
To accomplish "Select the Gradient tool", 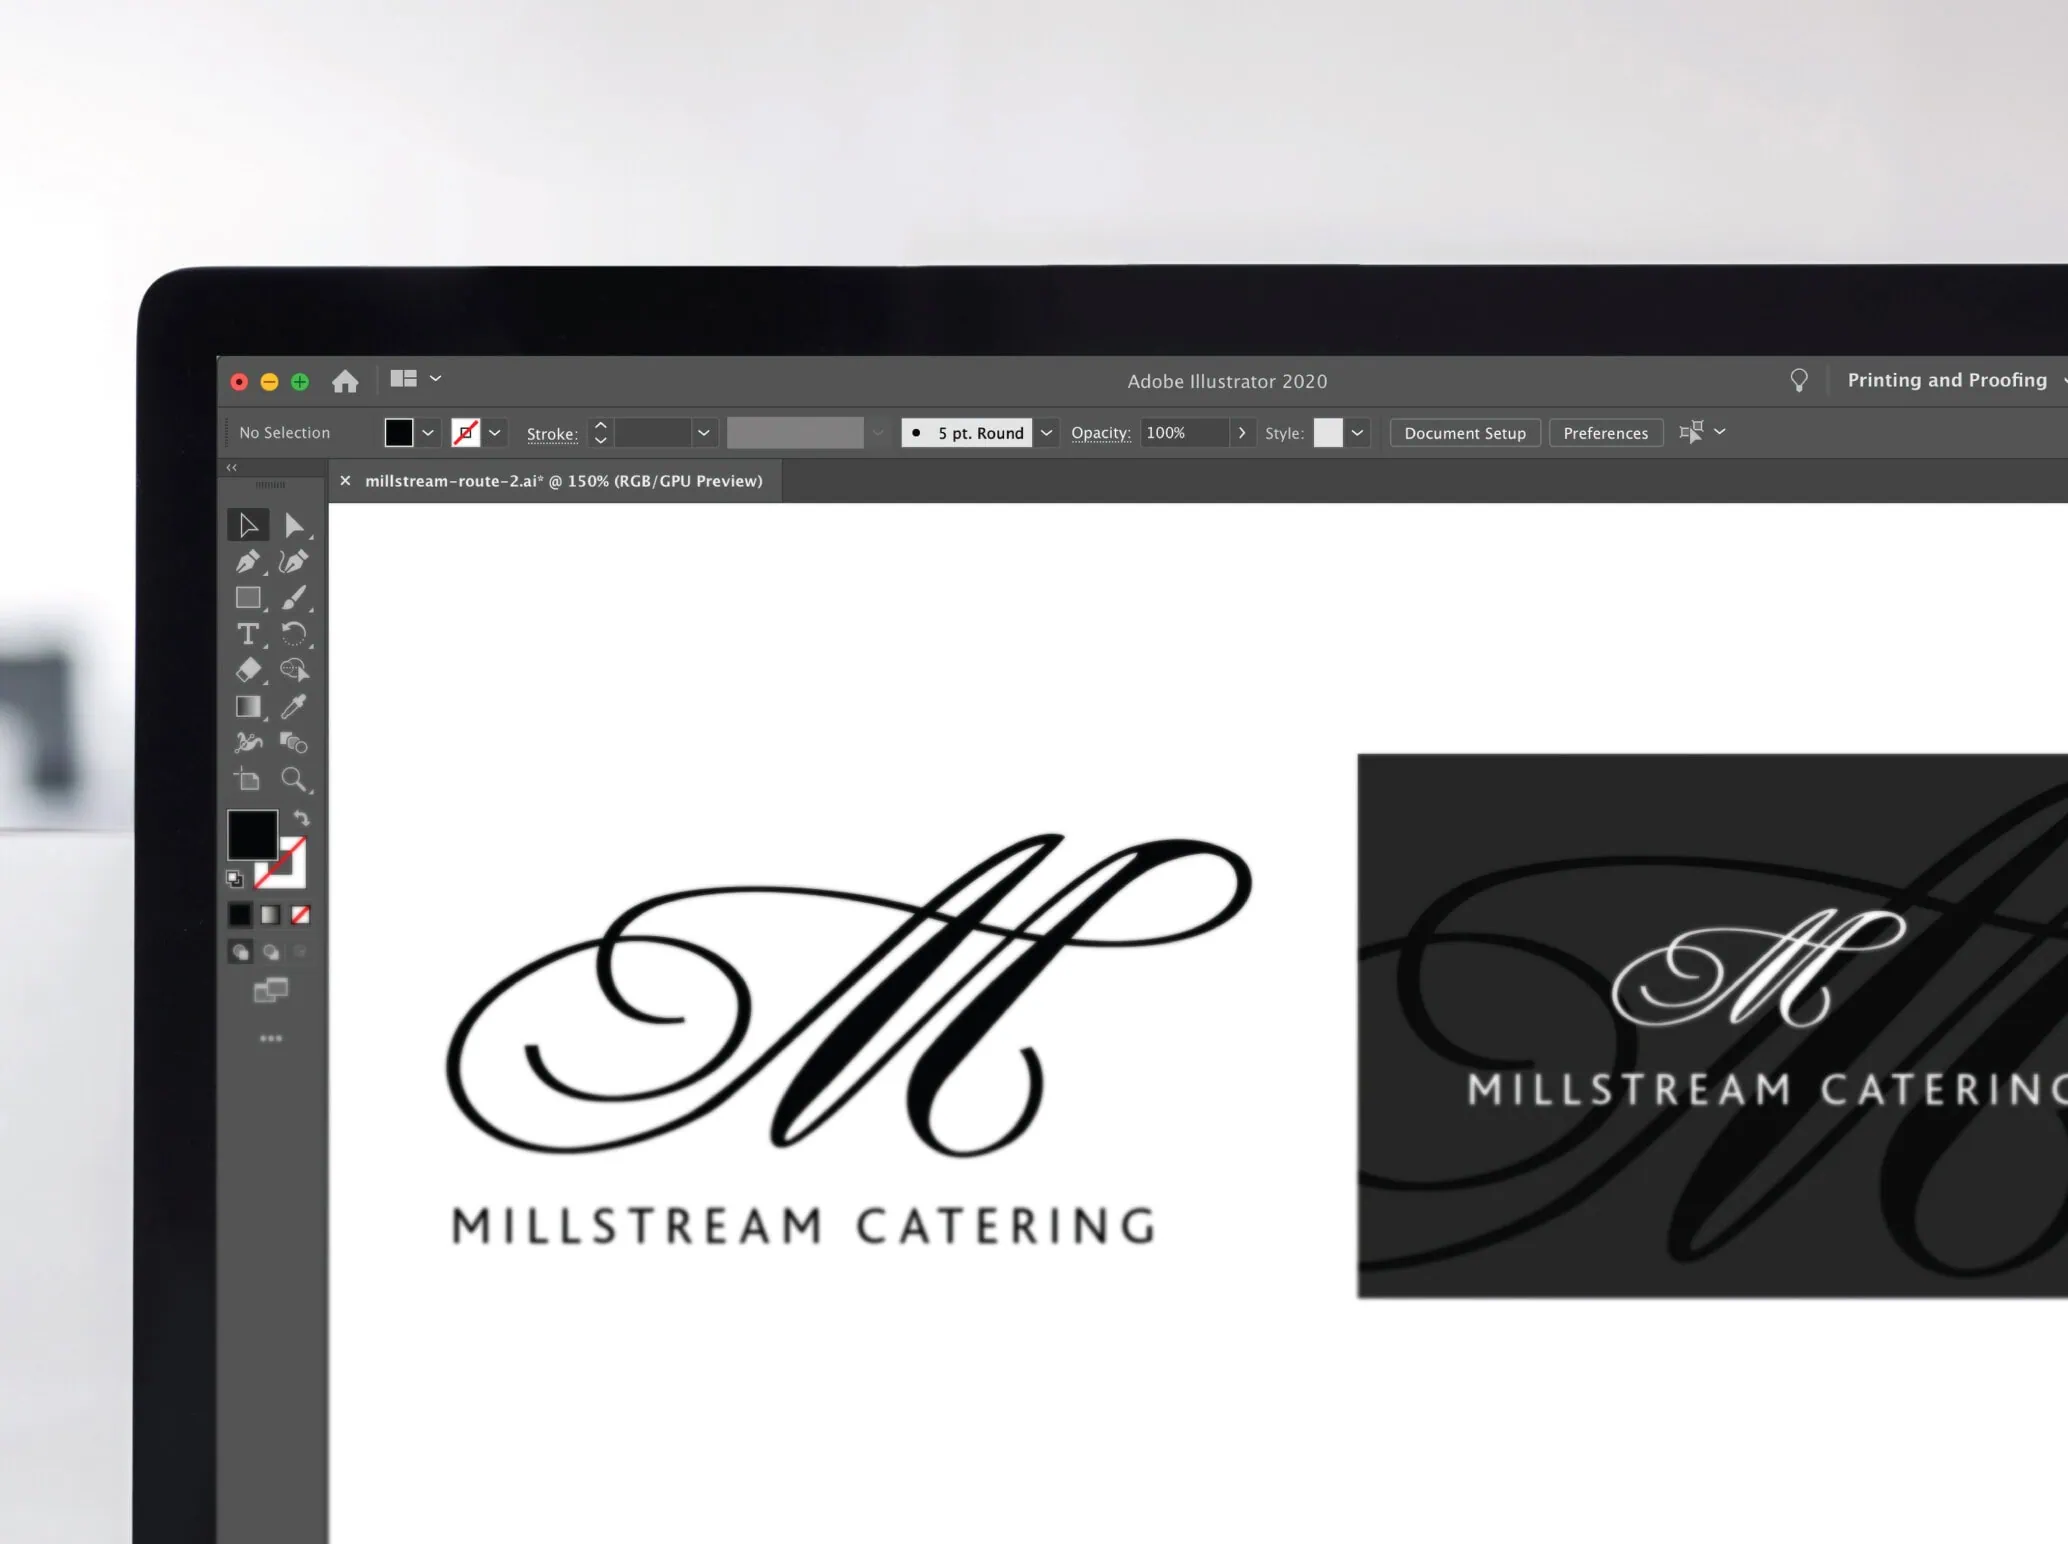I will [248, 706].
